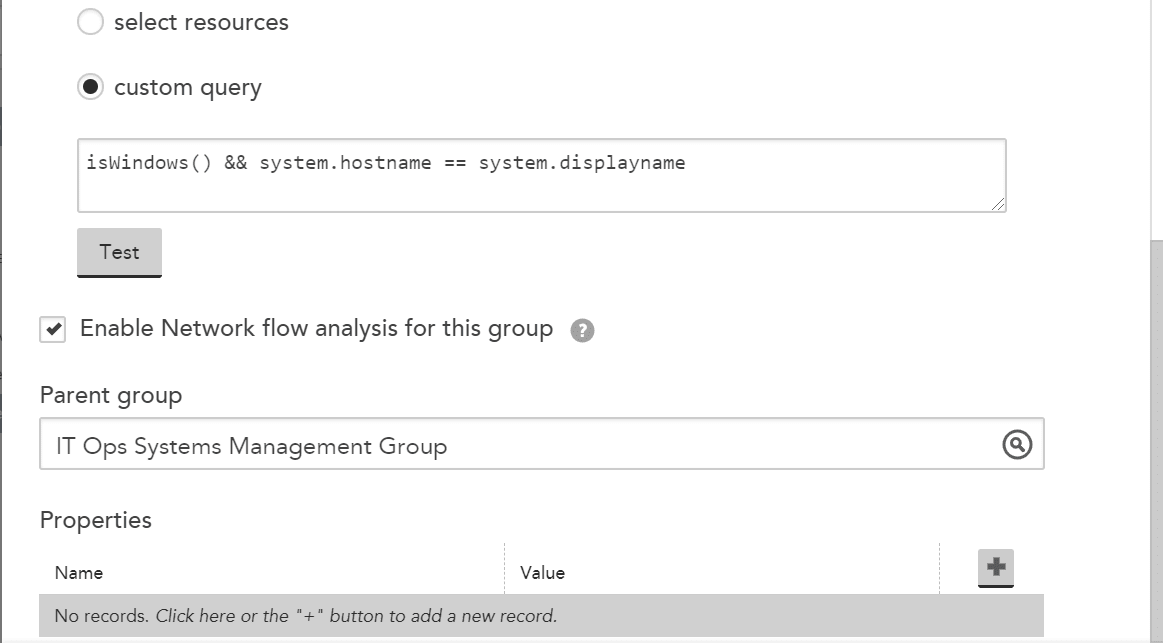Viewport: 1163px width, 643px height.
Task: Open the Parent group search magnifier icon
Action: (x=1017, y=444)
